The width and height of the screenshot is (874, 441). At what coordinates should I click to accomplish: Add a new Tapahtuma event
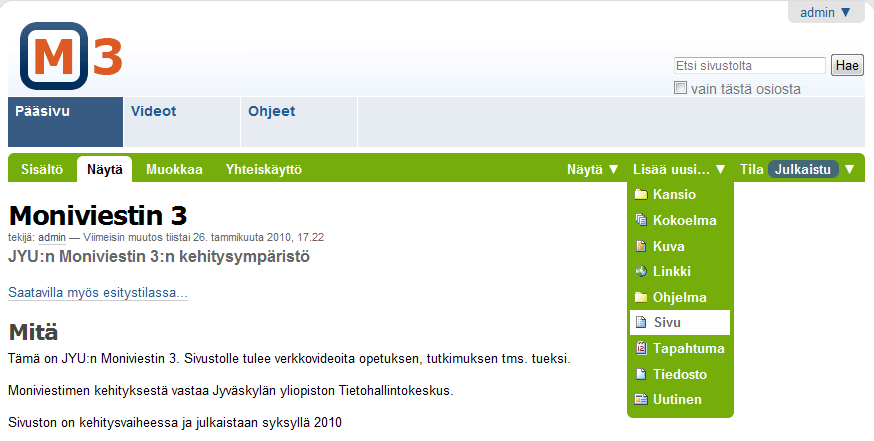(679, 348)
